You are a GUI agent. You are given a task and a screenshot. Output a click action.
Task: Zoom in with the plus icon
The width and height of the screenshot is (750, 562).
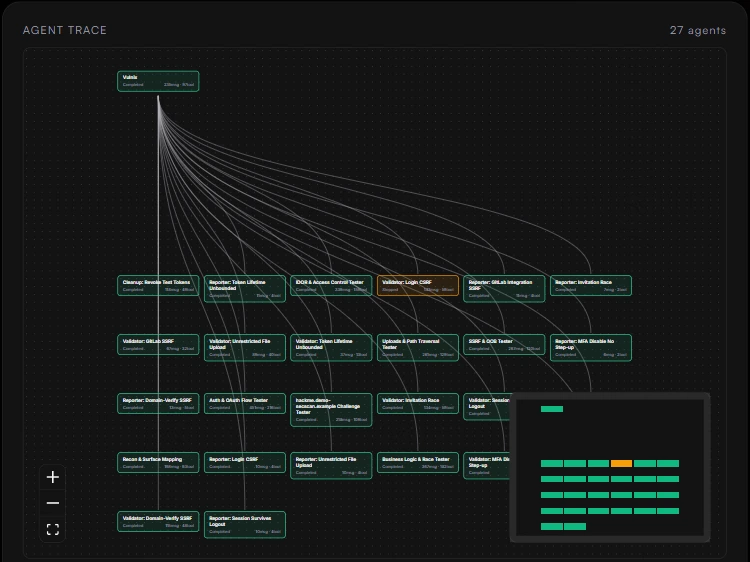[x=53, y=477]
